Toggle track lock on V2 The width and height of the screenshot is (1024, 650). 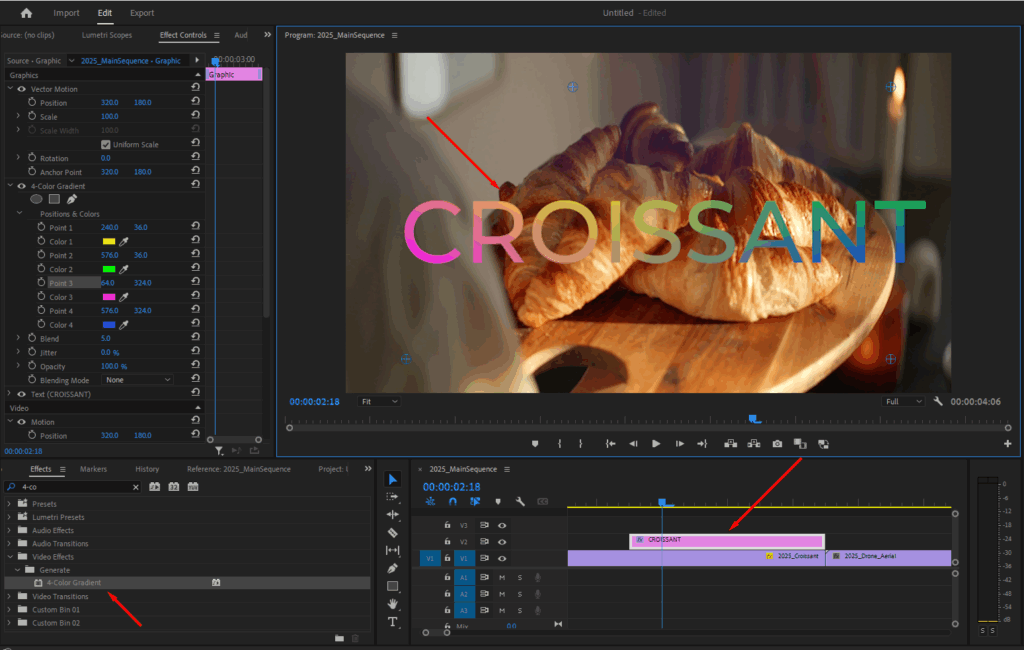tap(447, 542)
